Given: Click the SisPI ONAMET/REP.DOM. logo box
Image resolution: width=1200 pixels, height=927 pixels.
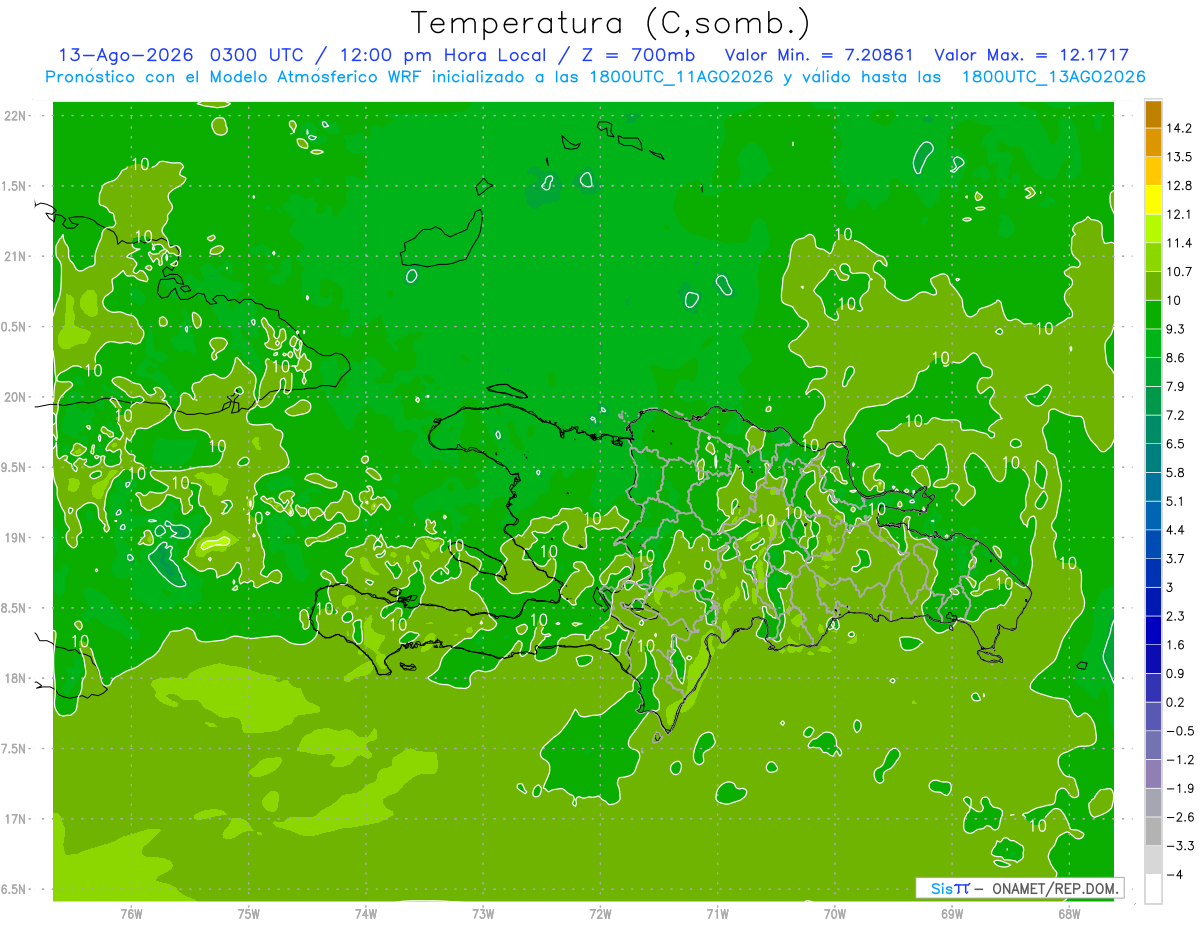Looking at the screenshot, I should pos(1019,888).
